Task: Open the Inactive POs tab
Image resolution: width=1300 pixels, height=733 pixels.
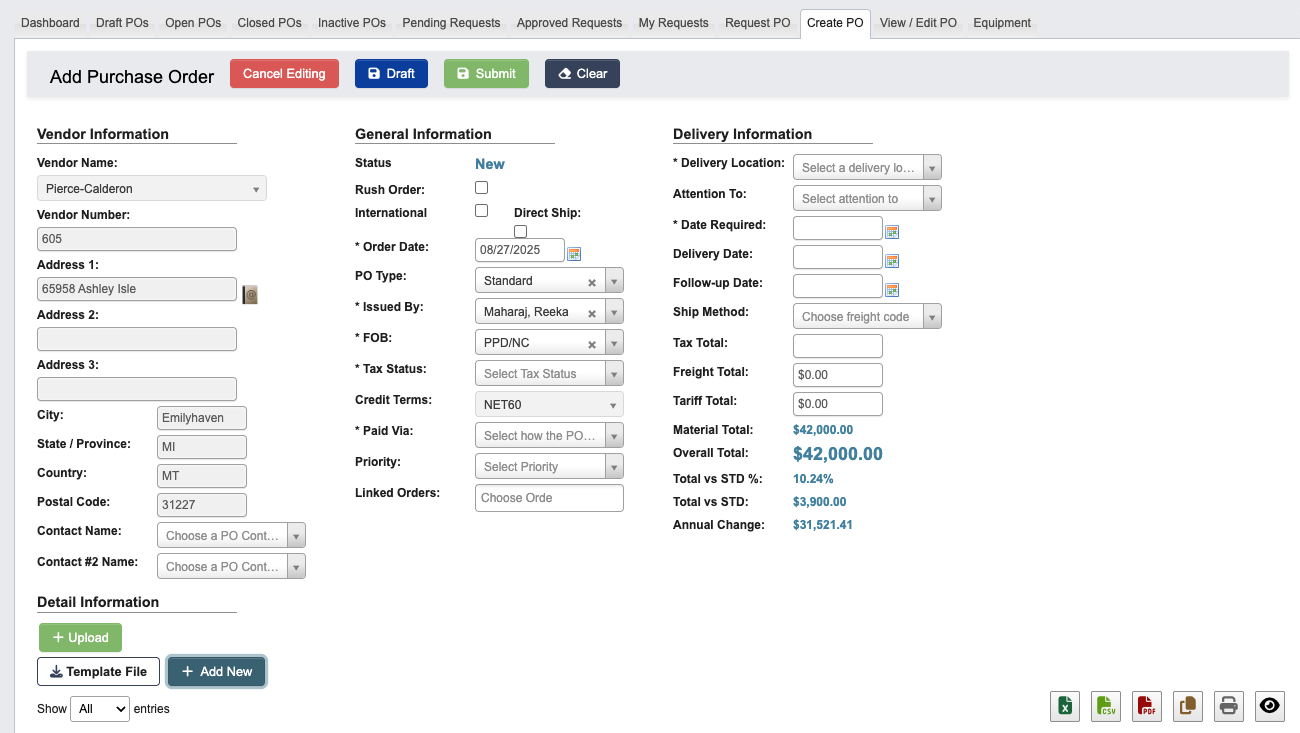Action: click(352, 23)
